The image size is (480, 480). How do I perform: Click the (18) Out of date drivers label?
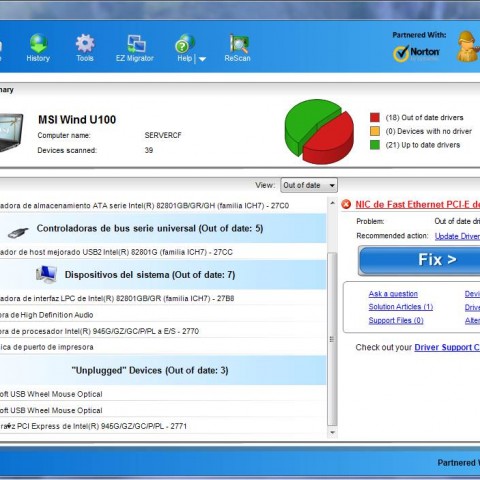click(424, 117)
